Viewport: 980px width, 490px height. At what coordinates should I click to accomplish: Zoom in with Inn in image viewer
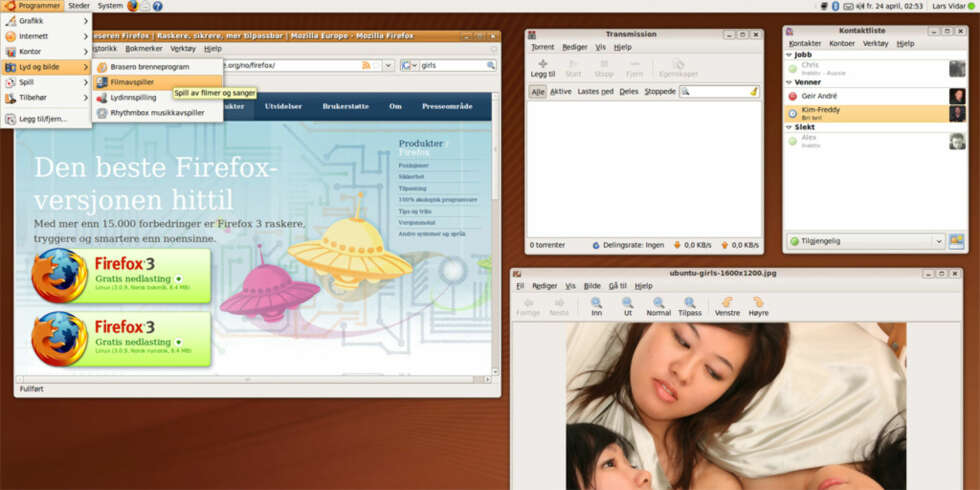[x=596, y=306]
